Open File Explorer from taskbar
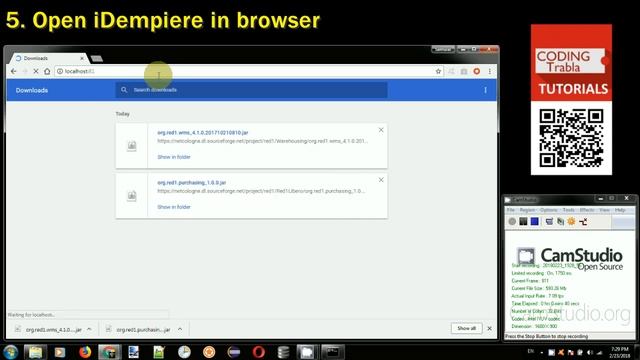Viewport: 640px width, 360px height. click(35, 352)
